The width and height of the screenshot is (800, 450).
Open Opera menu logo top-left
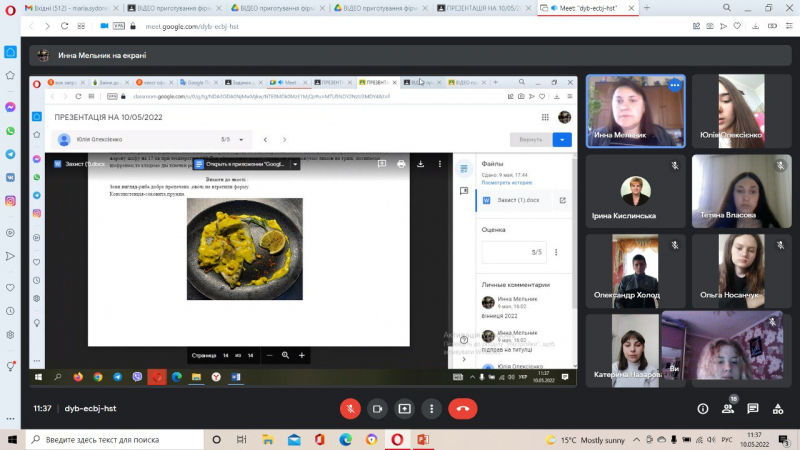point(10,10)
